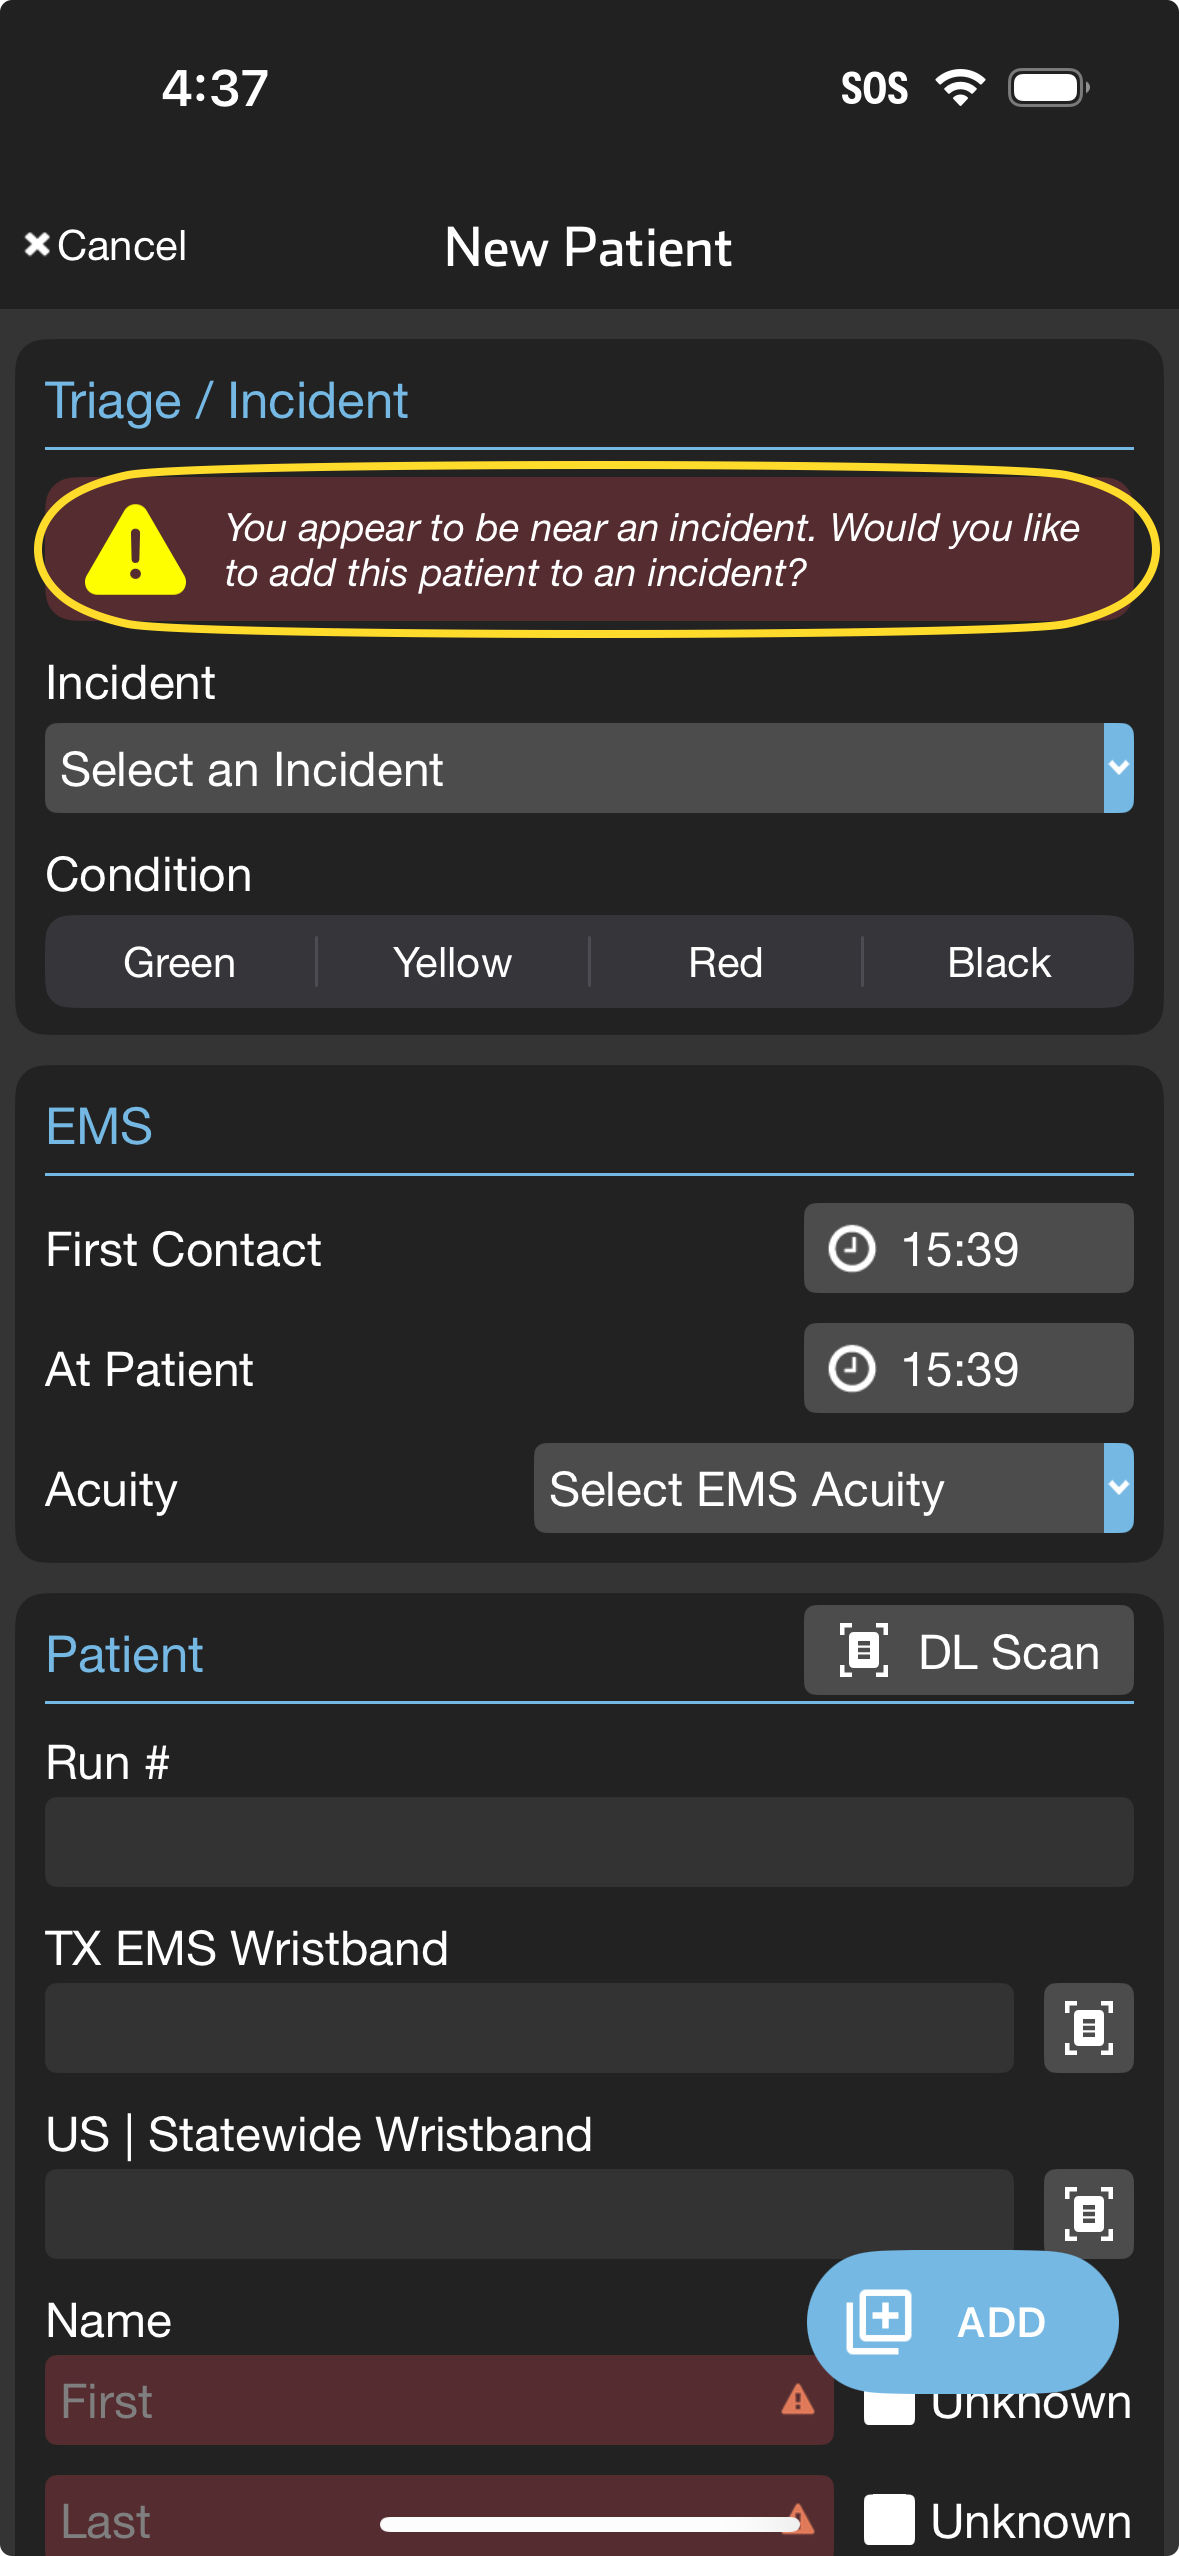Select the Red condition option
1179x2556 pixels.
coord(726,961)
